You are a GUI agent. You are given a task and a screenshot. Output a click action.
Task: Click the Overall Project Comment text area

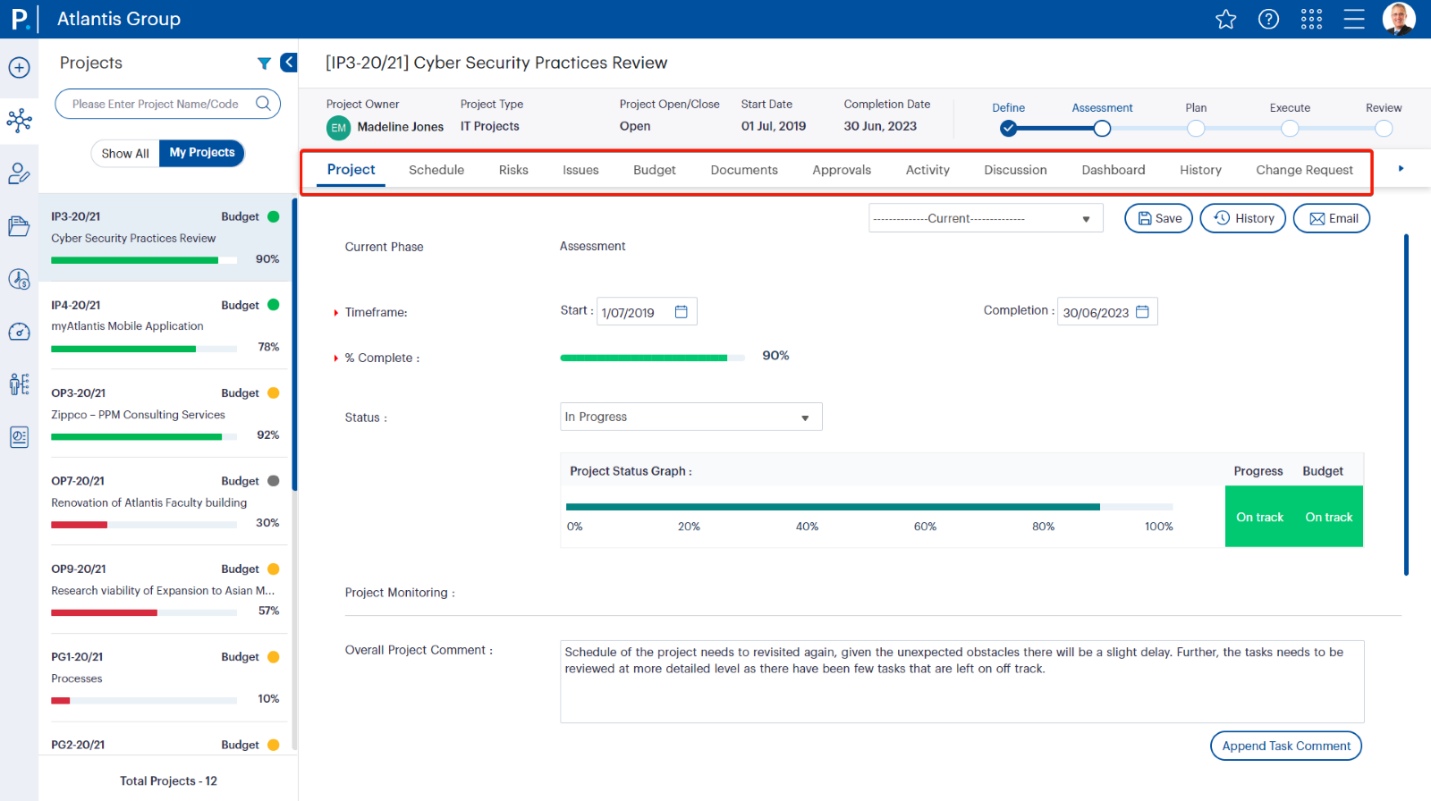pyautogui.click(x=962, y=681)
